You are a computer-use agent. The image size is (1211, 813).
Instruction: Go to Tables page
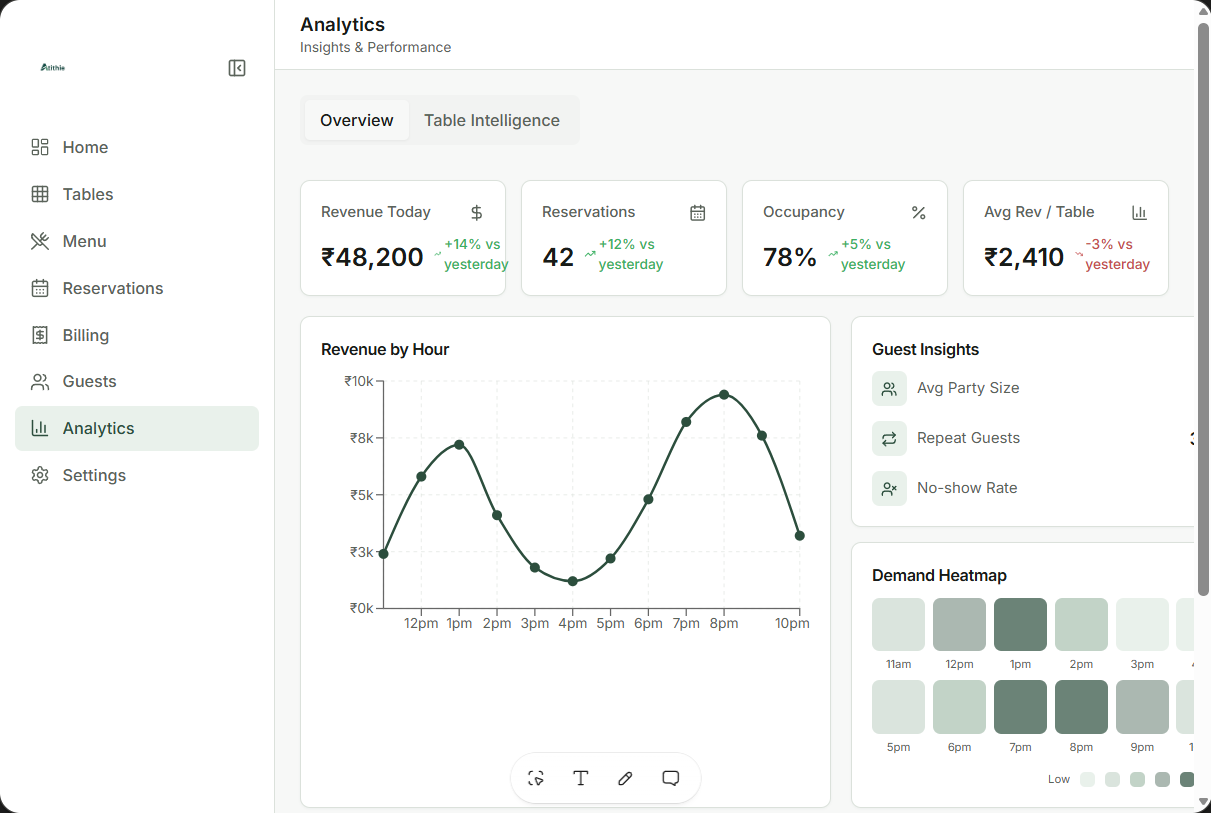137,194
